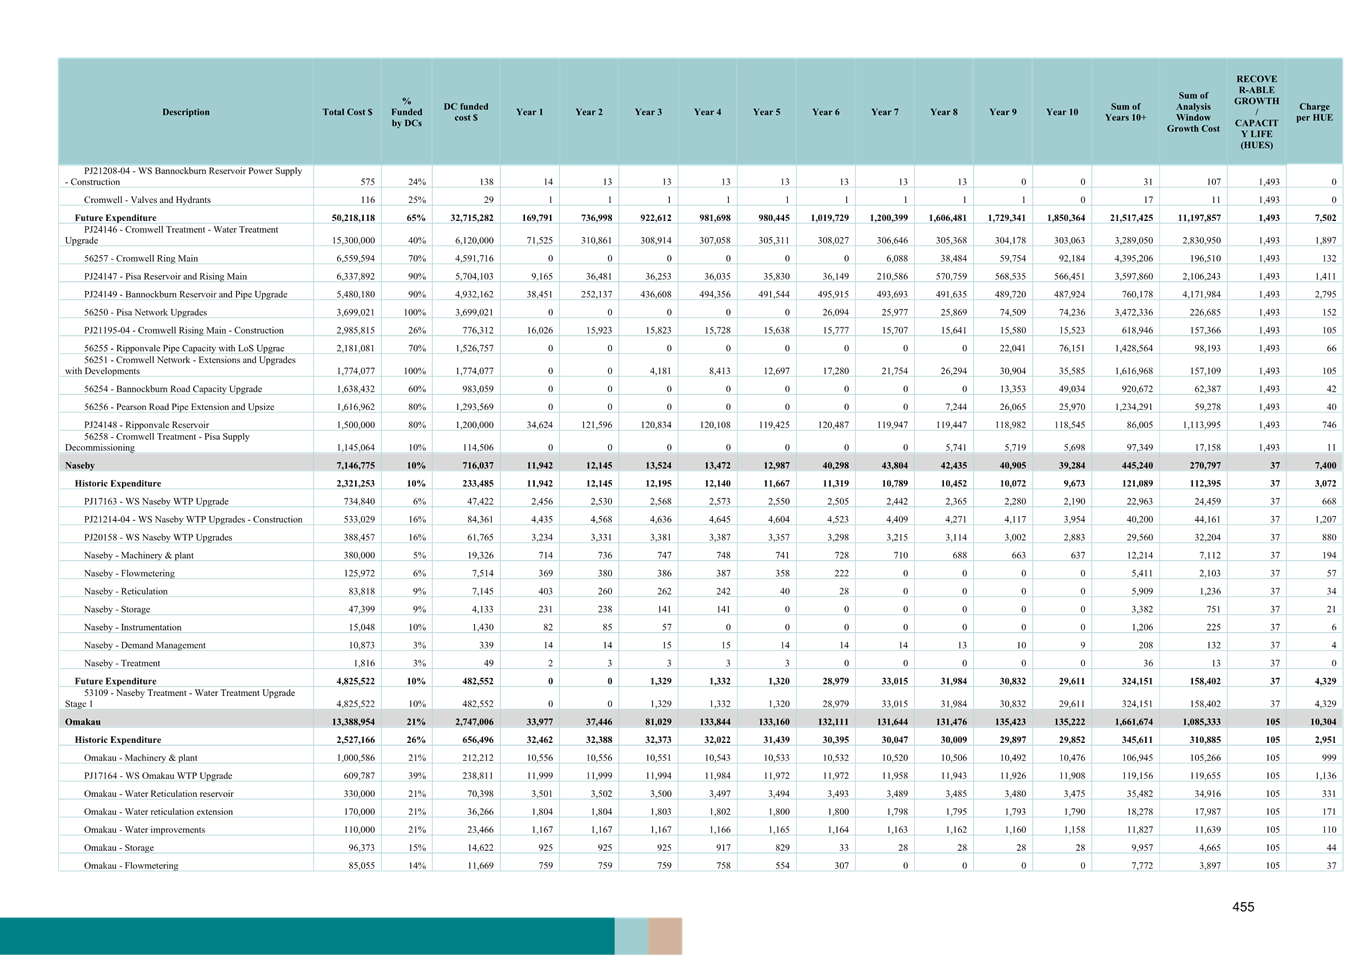
Task: Select the Year 1 column header
Action: click(x=529, y=112)
